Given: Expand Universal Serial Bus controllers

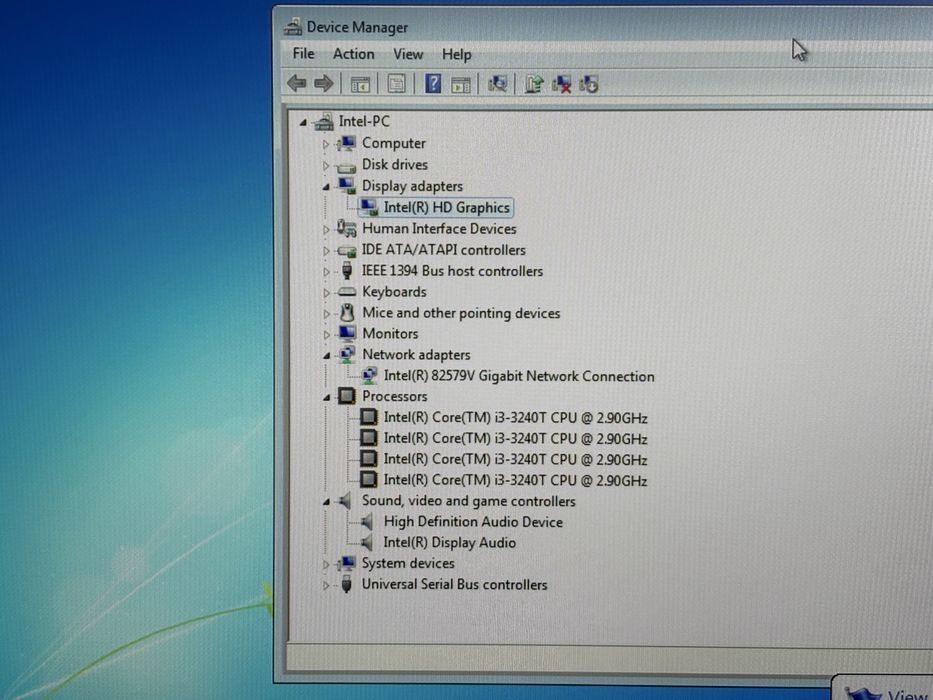Looking at the screenshot, I should (x=325, y=585).
